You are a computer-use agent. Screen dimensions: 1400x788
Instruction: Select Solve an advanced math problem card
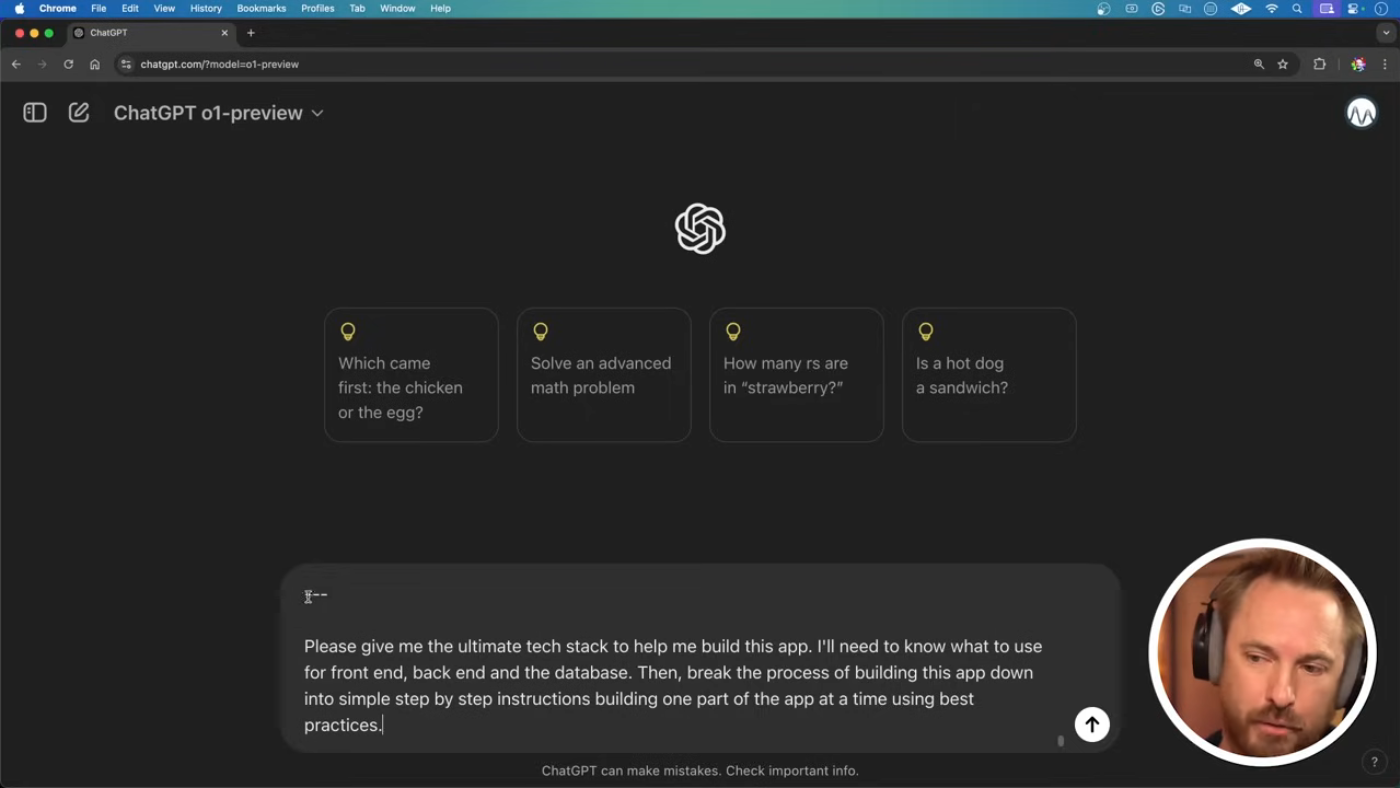(604, 375)
